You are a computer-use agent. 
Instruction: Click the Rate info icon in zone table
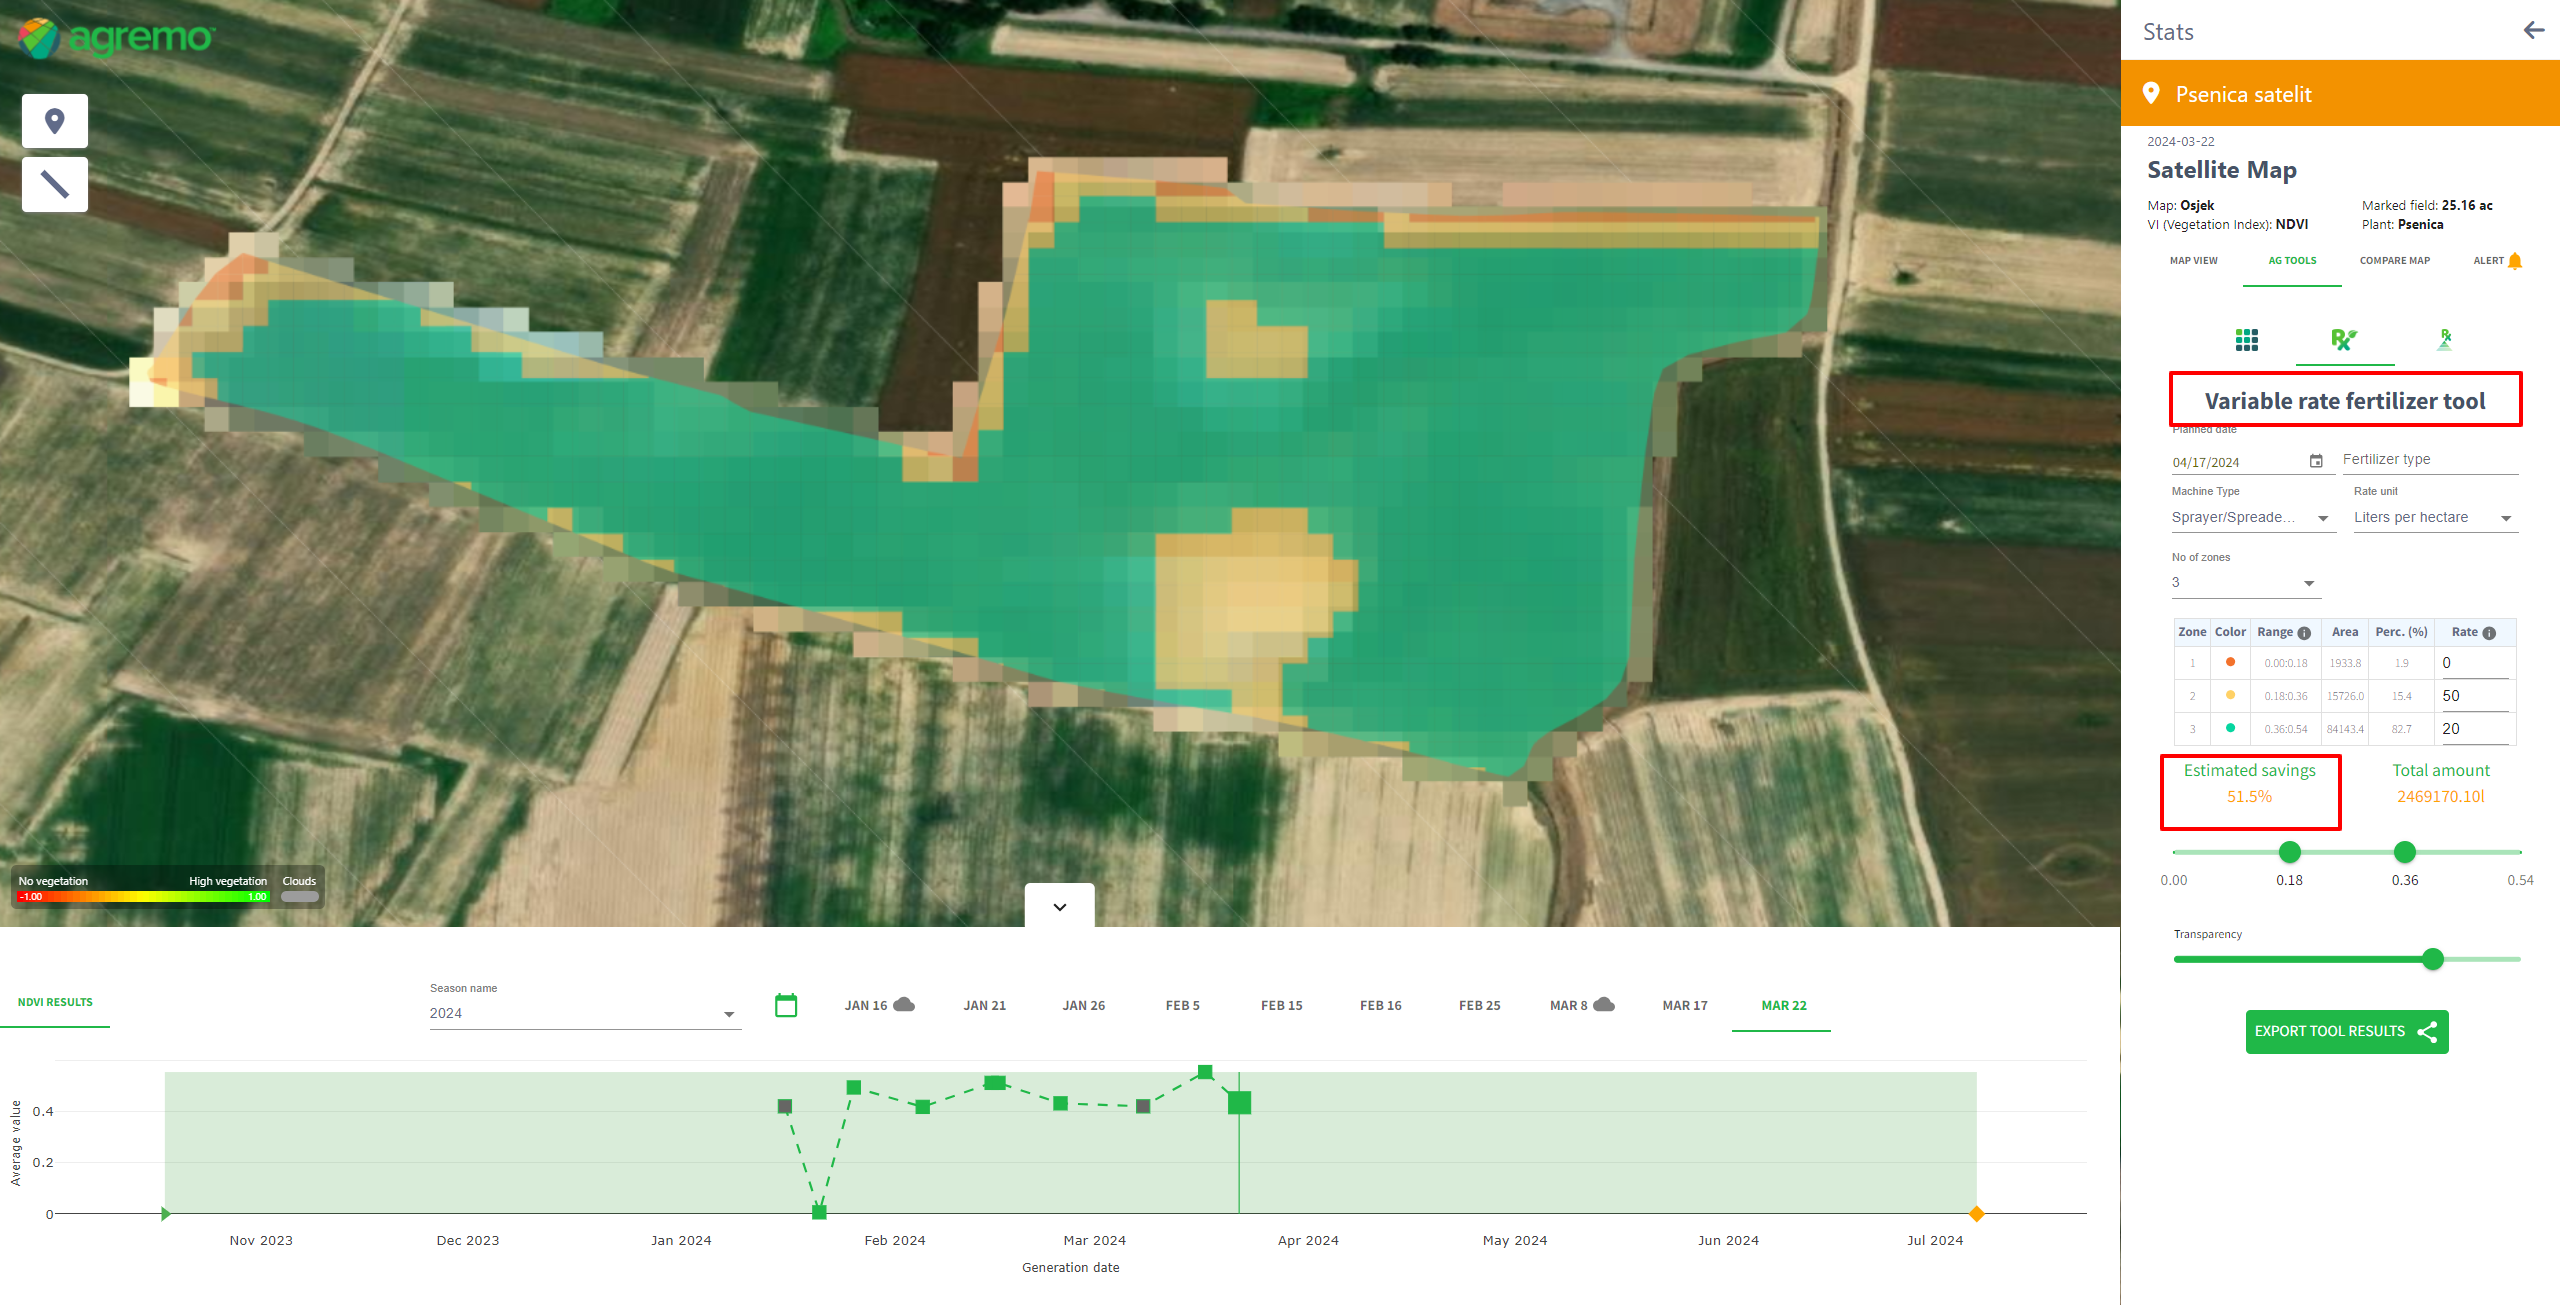point(2489,633)
